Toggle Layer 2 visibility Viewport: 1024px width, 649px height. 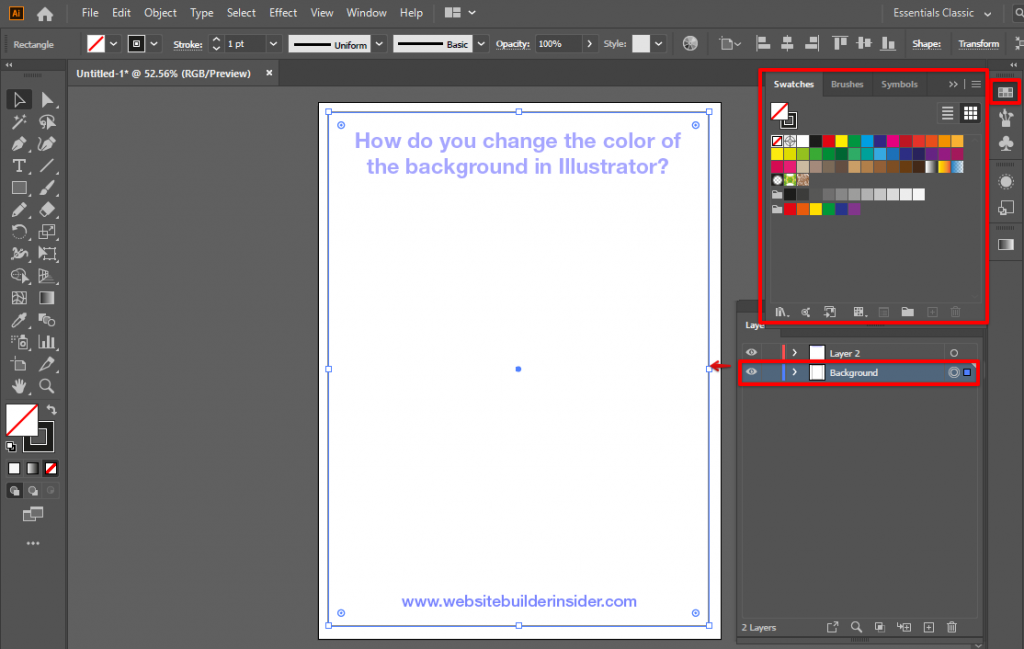751,351
